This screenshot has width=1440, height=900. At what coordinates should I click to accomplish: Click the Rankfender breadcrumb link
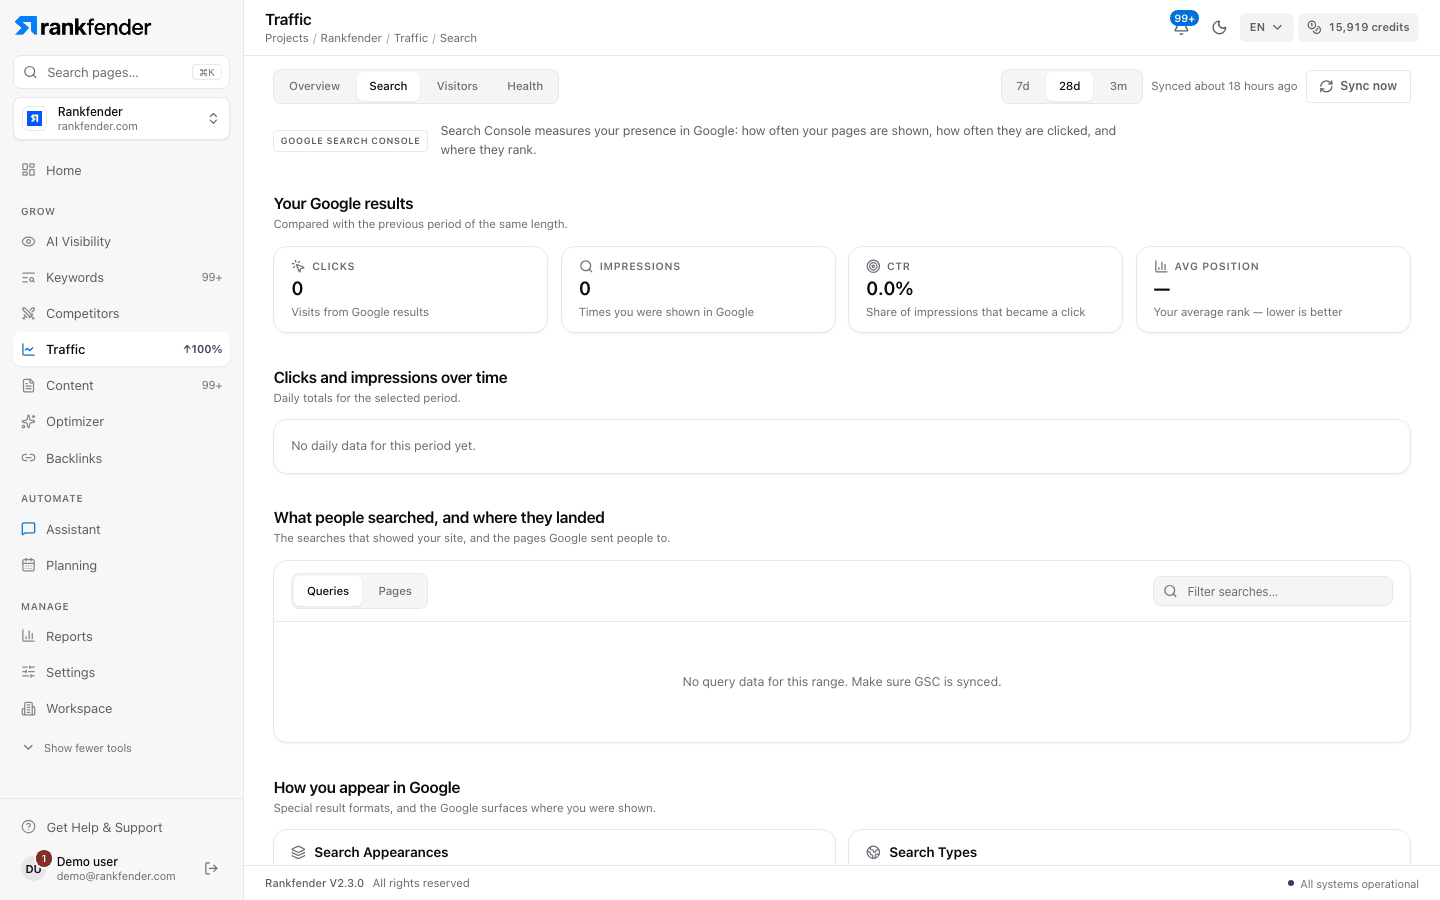click(351, 38)
